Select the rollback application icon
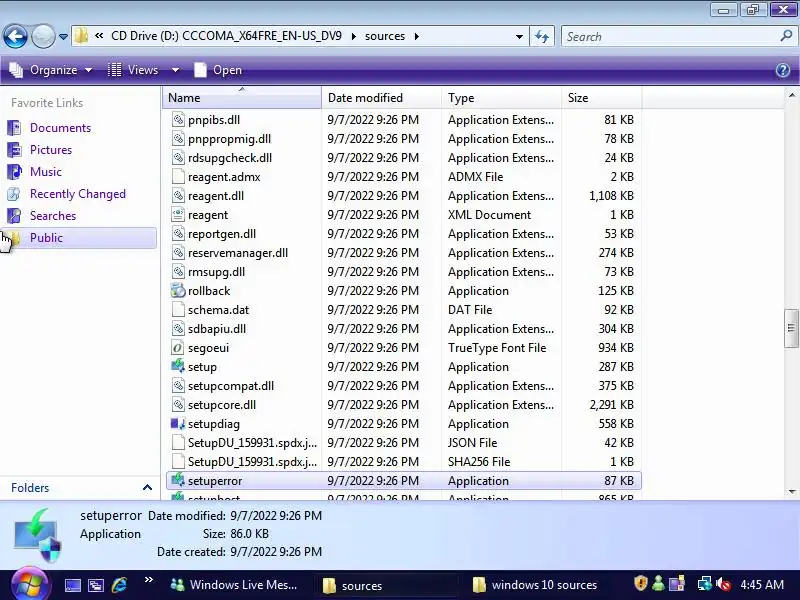800x600 pixels. 178,290
